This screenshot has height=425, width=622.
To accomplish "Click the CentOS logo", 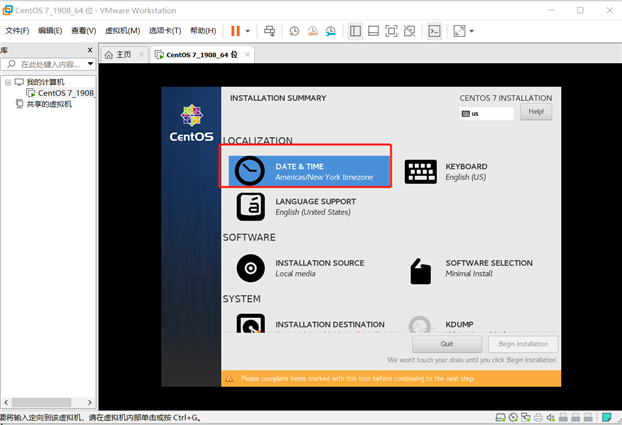I will click(192, 123).
